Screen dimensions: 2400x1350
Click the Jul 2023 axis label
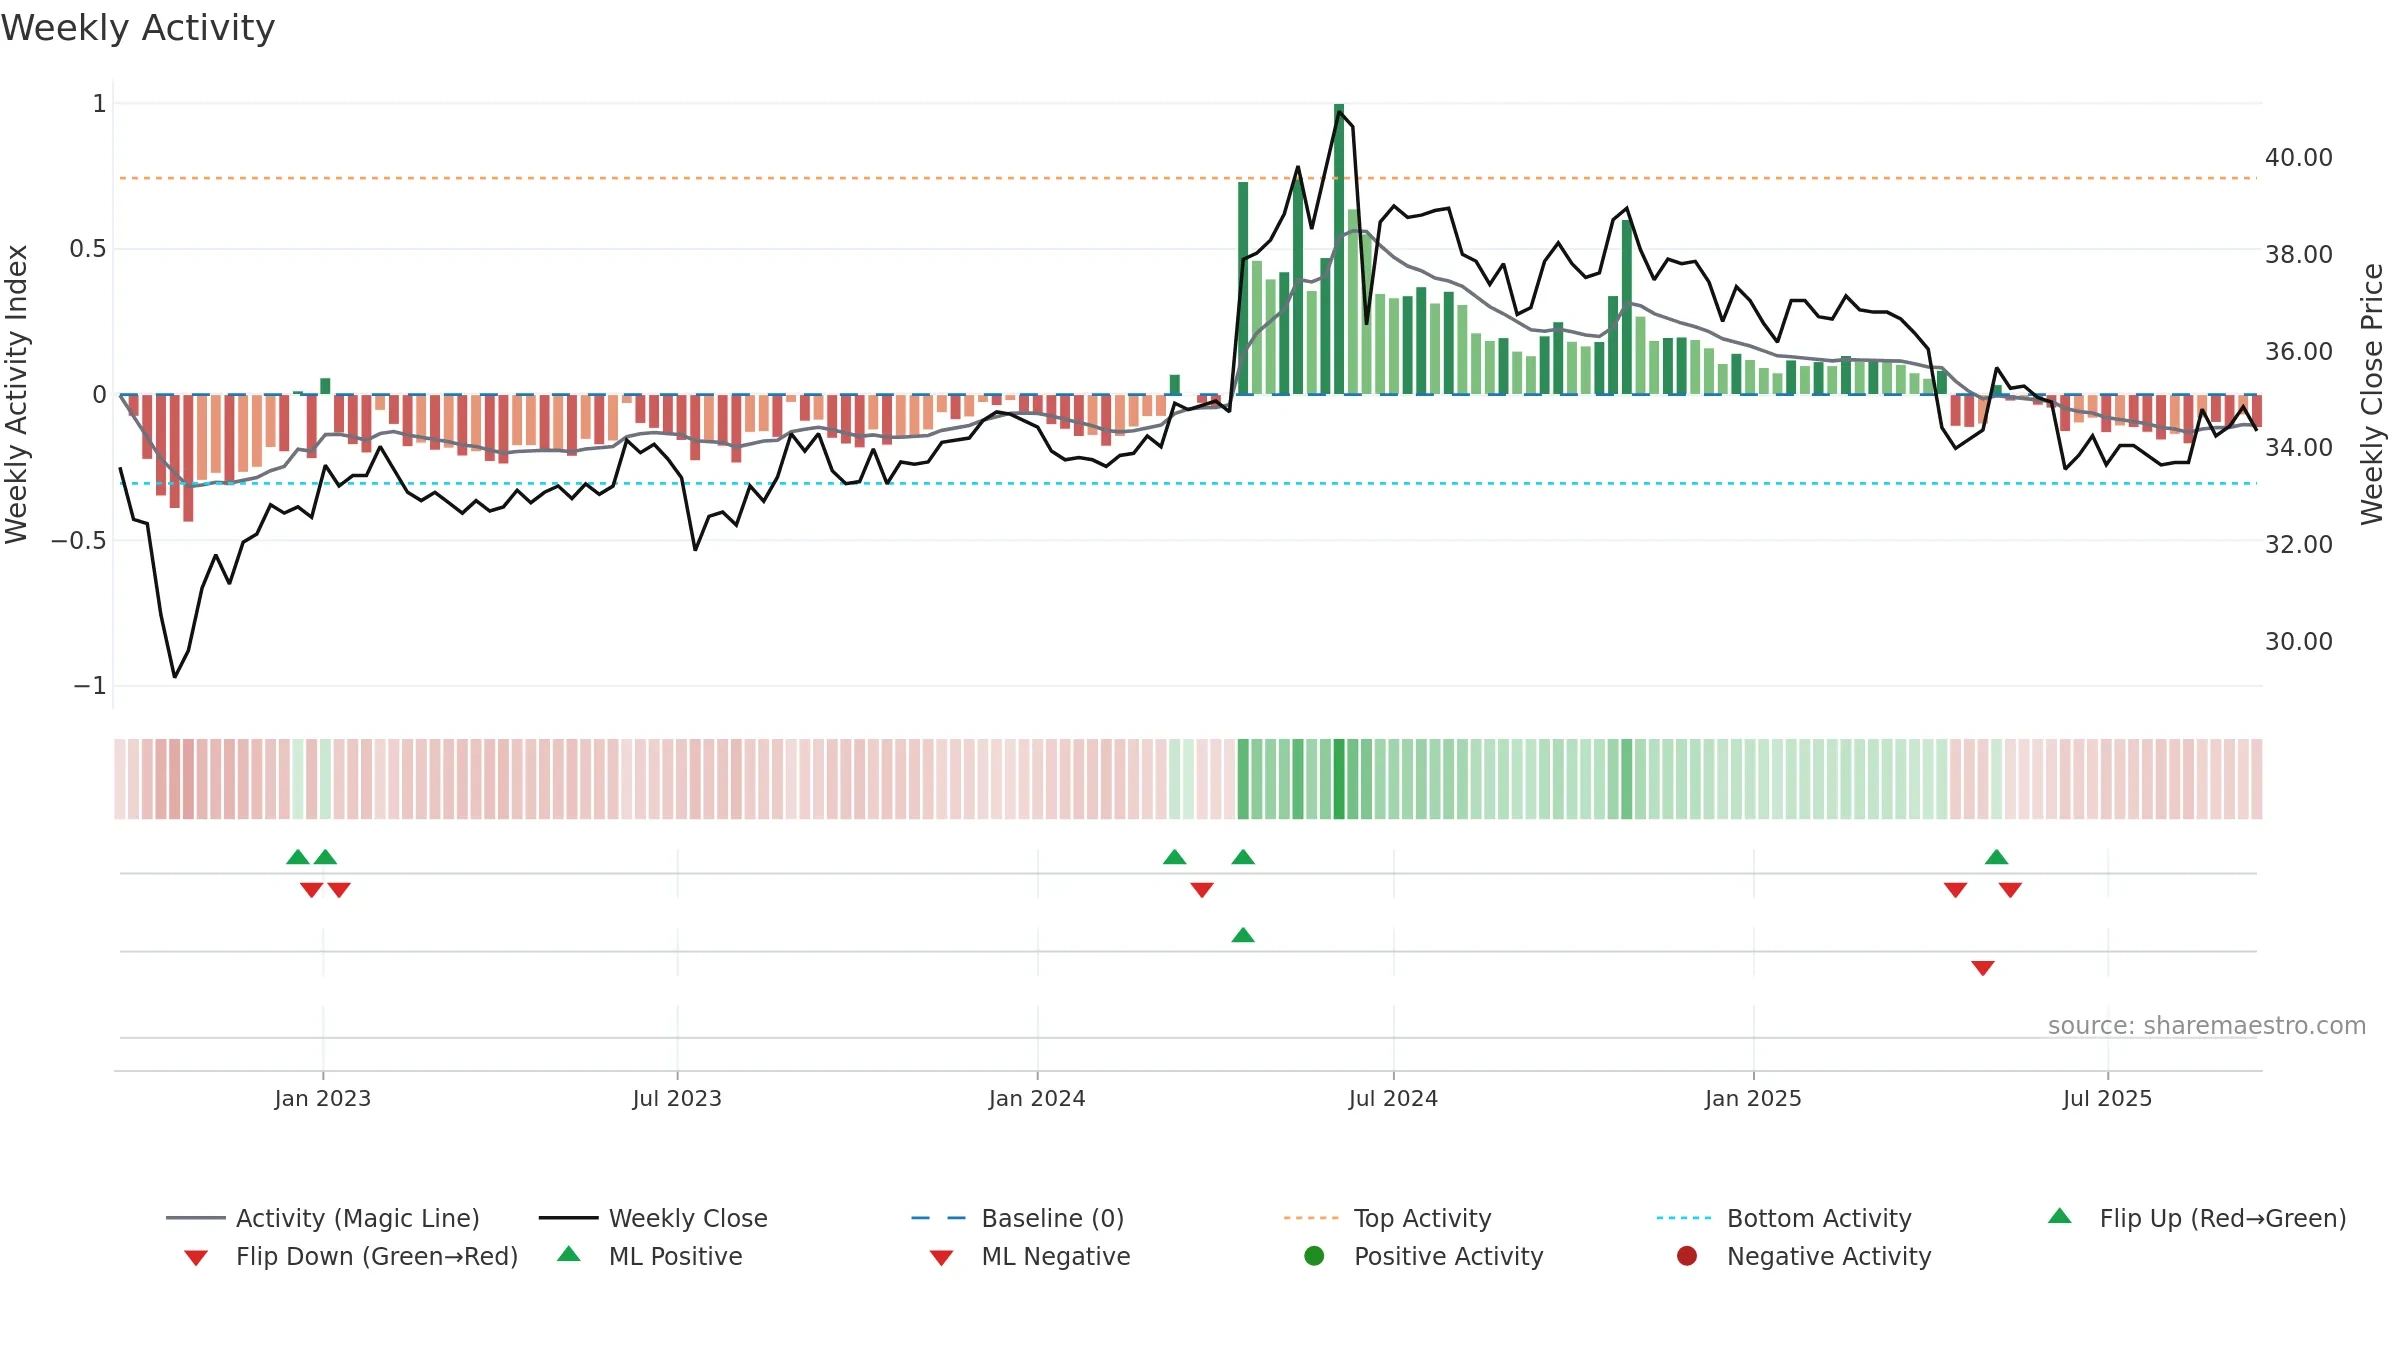click(x=677, y=1098)
